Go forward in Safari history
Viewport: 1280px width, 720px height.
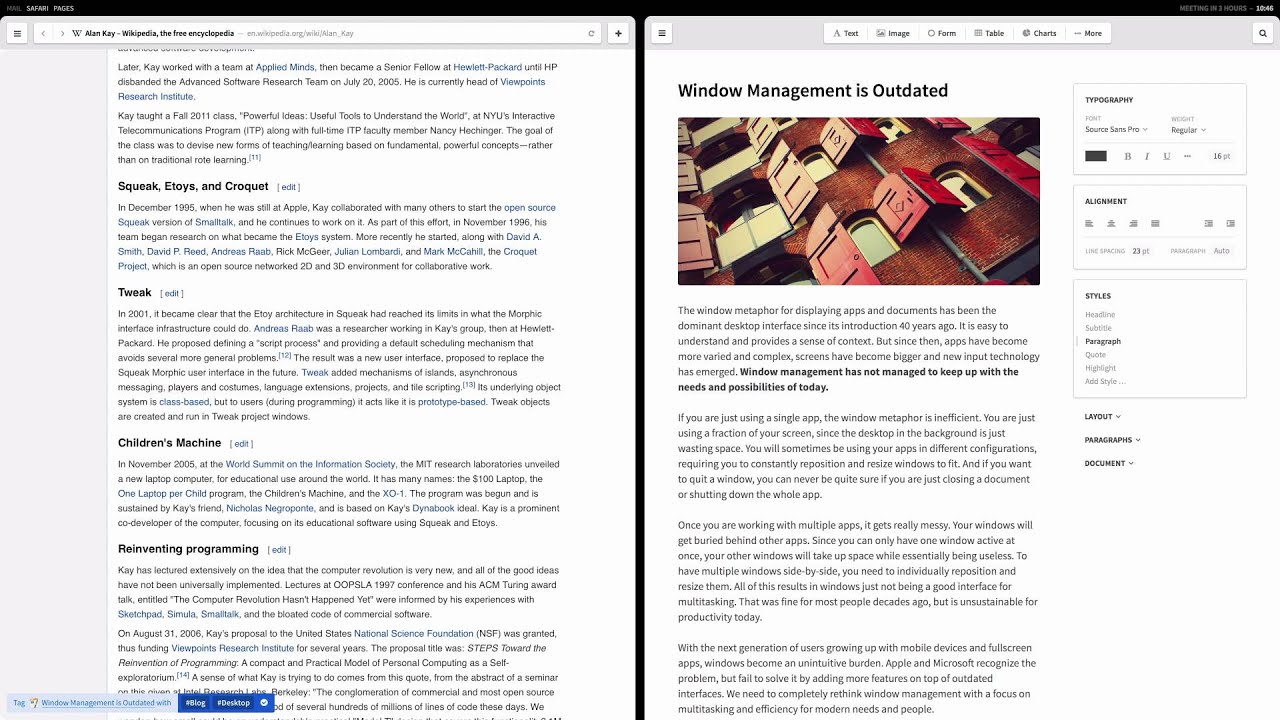tap(62, 33)
